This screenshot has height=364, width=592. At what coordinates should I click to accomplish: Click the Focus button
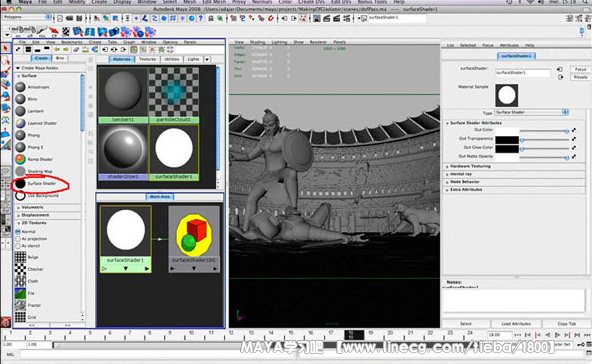click(581, 69)
